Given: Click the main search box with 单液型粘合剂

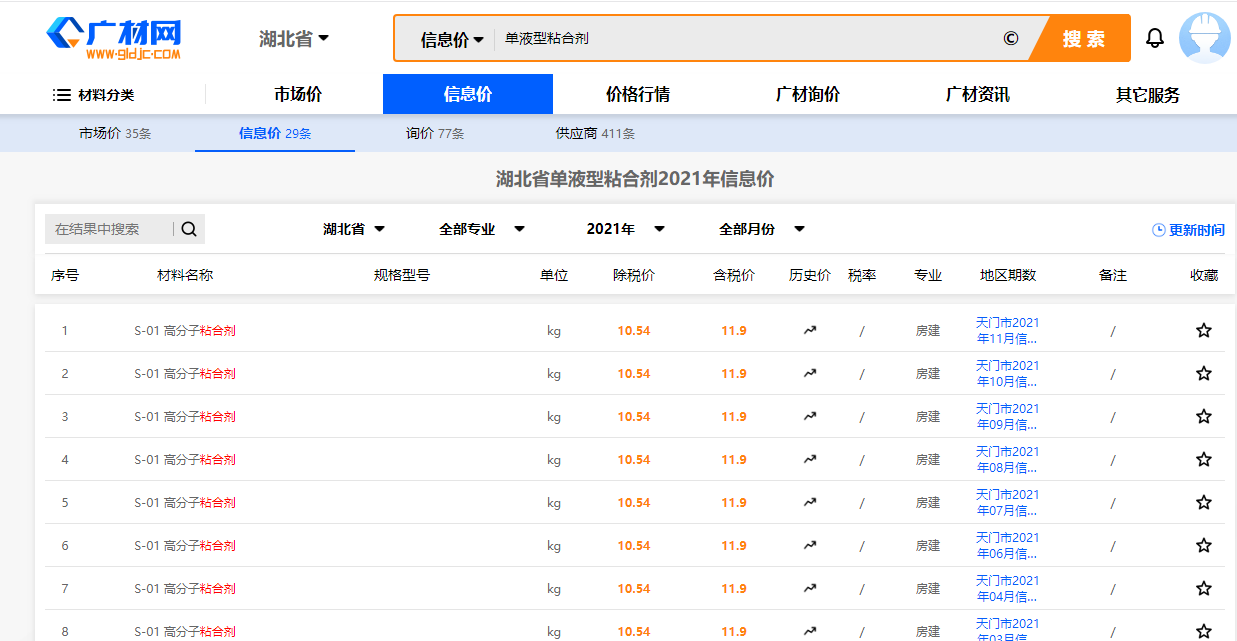Looking at the screenshot, I should 745,39.
